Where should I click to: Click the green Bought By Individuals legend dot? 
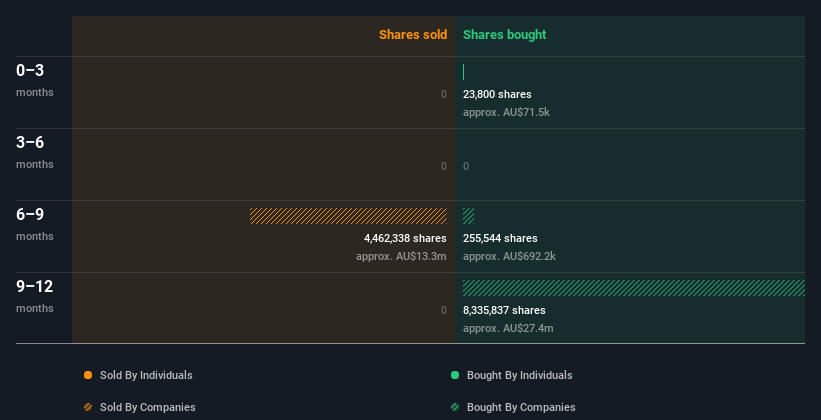tap(455, 375)
